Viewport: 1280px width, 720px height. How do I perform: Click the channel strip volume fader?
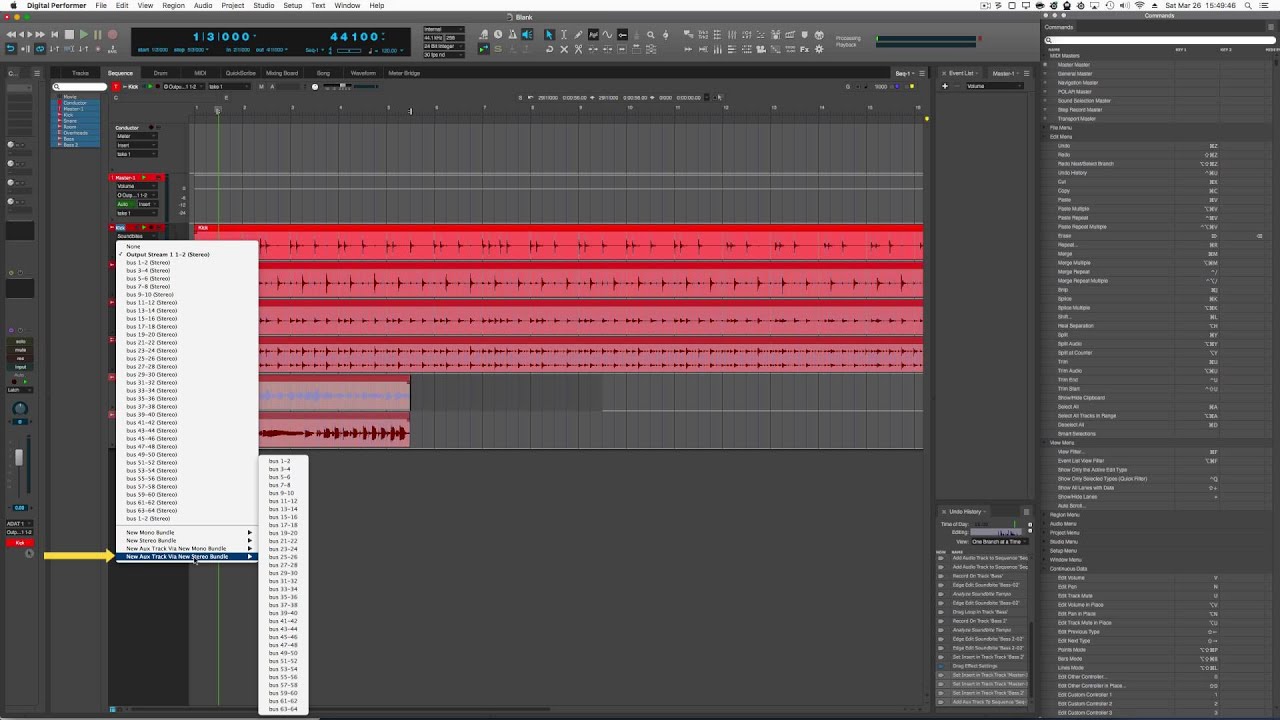click(18, 458)
